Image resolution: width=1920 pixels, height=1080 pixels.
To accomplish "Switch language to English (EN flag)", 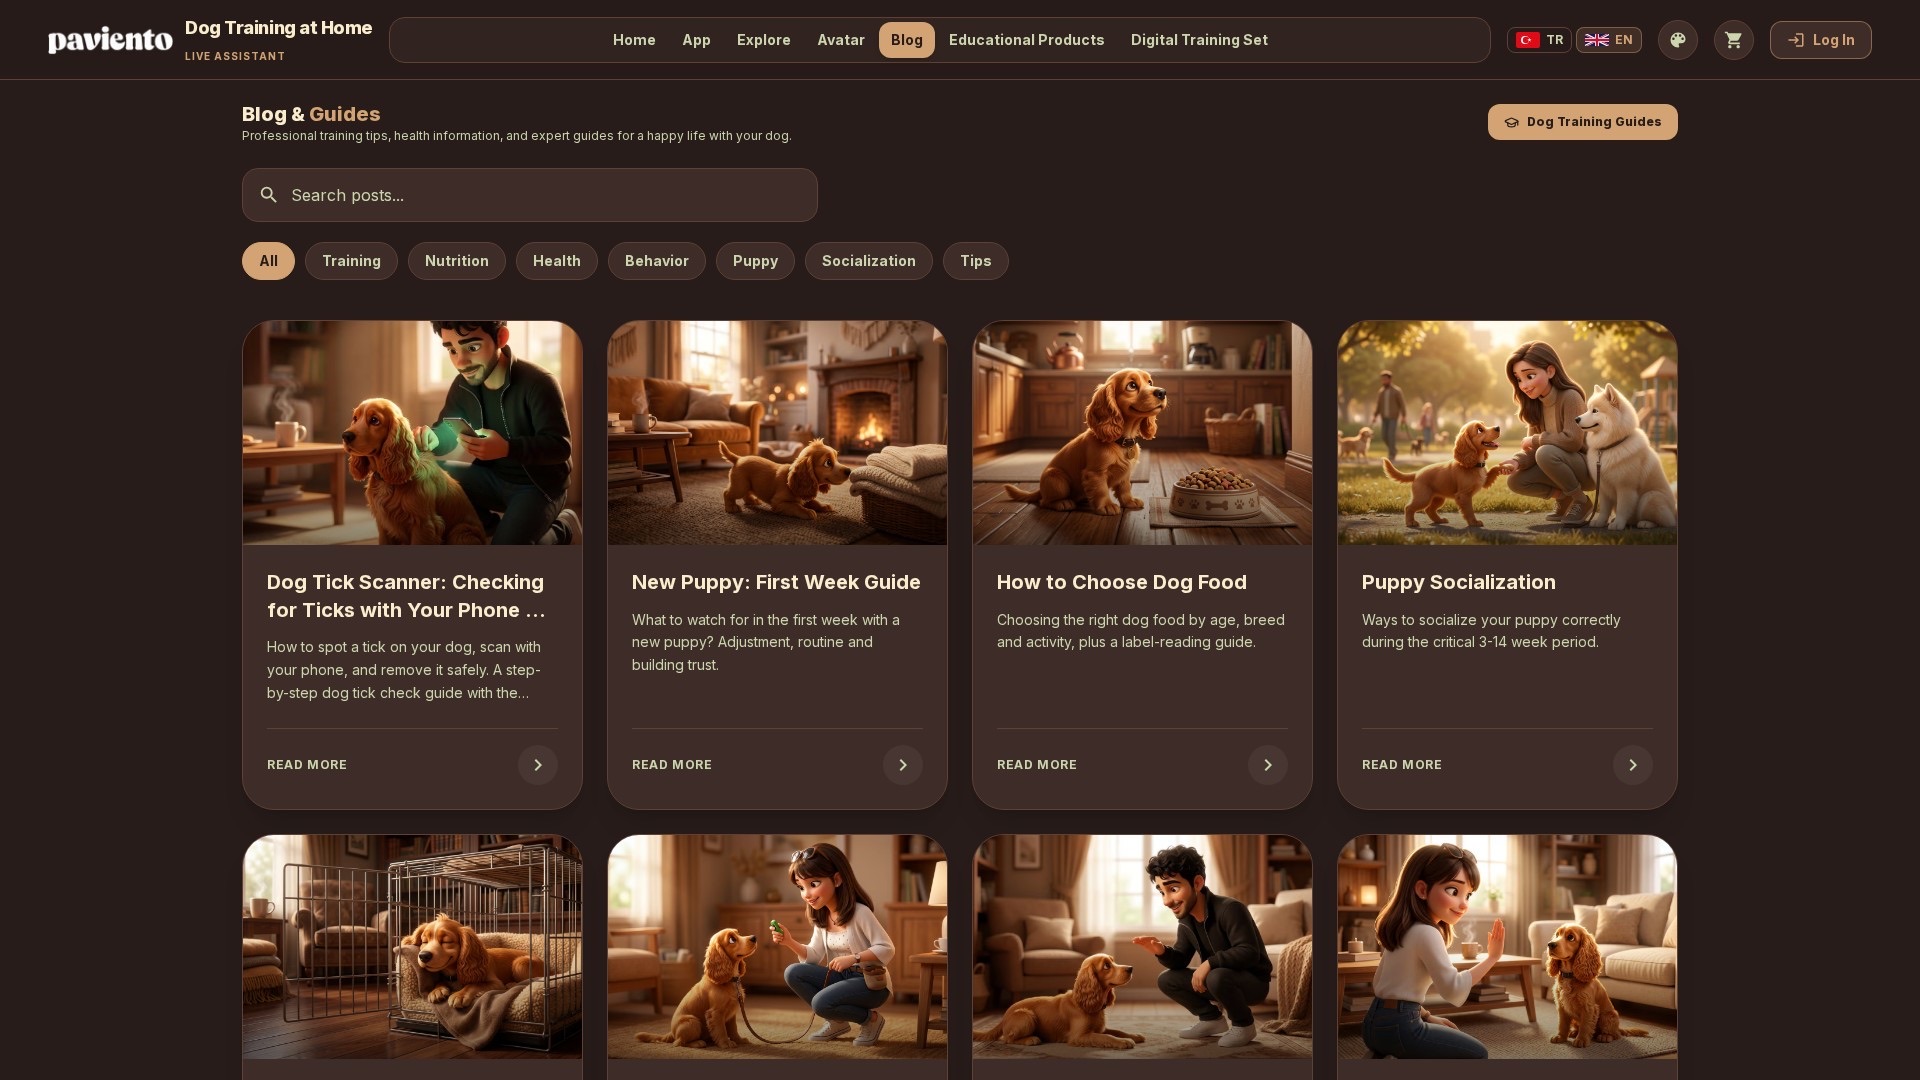I will 1609,40.
